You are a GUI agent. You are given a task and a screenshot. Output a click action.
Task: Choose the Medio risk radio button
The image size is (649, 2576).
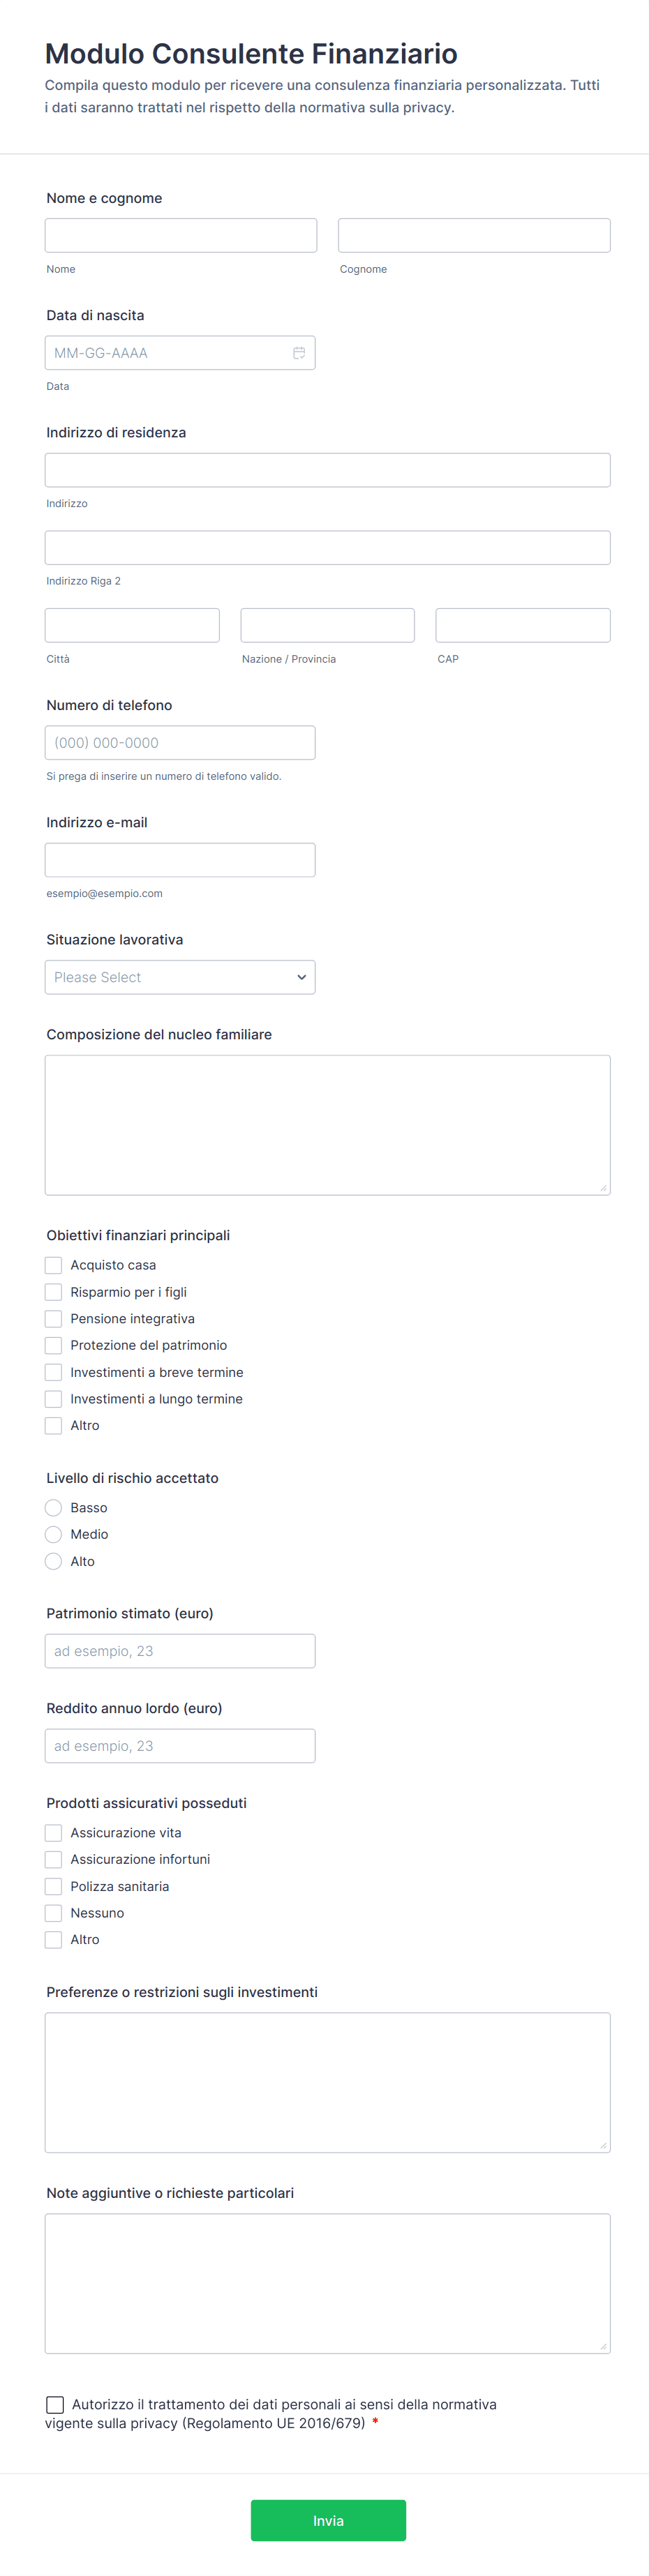[54, 1534]
